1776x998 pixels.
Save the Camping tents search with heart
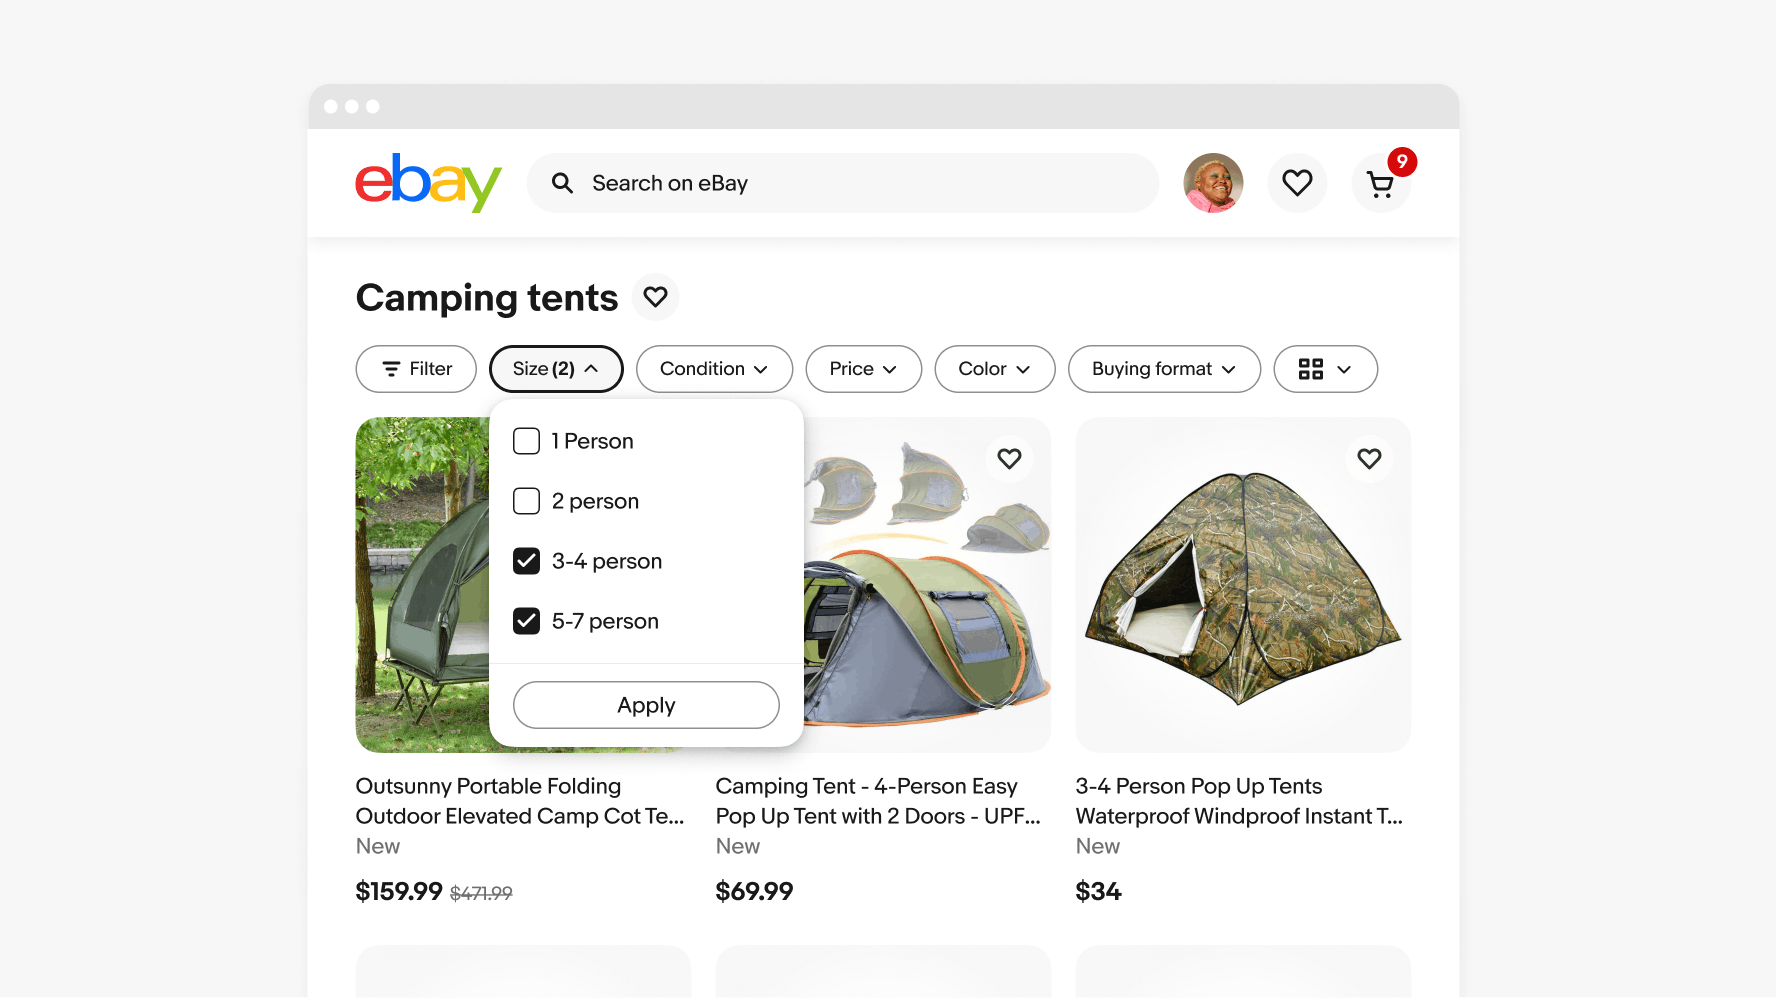655,297
